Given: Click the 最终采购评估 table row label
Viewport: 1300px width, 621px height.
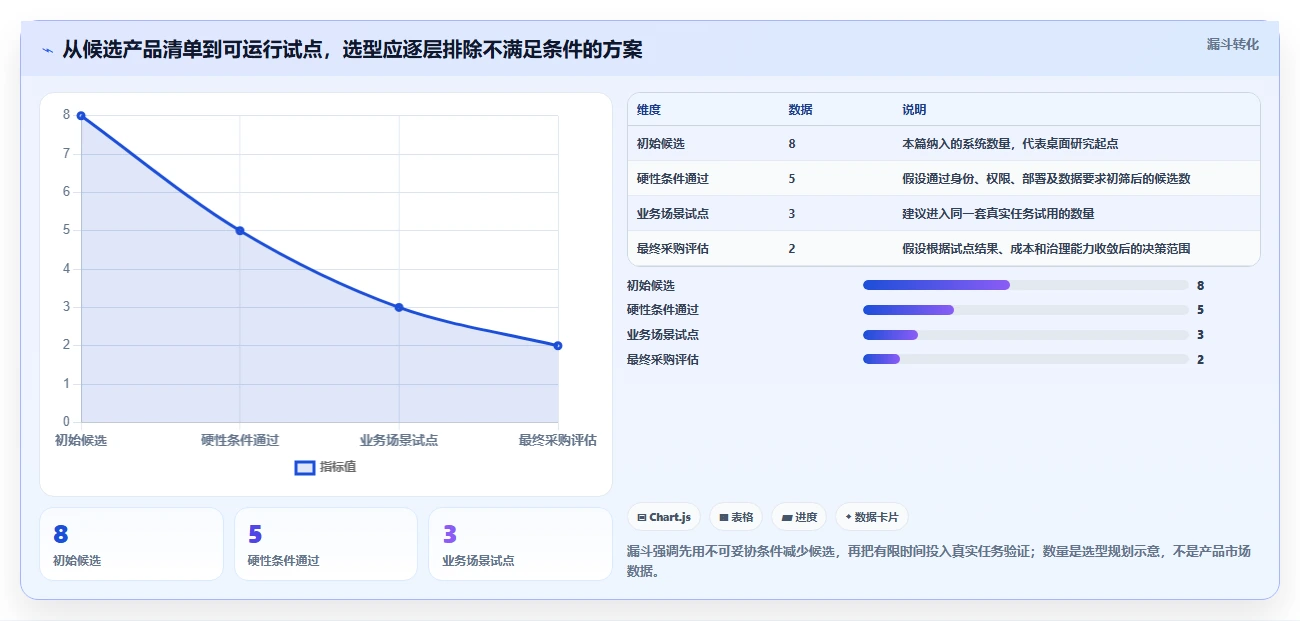Looking at the screenshot, I should [x=673, y=249].
